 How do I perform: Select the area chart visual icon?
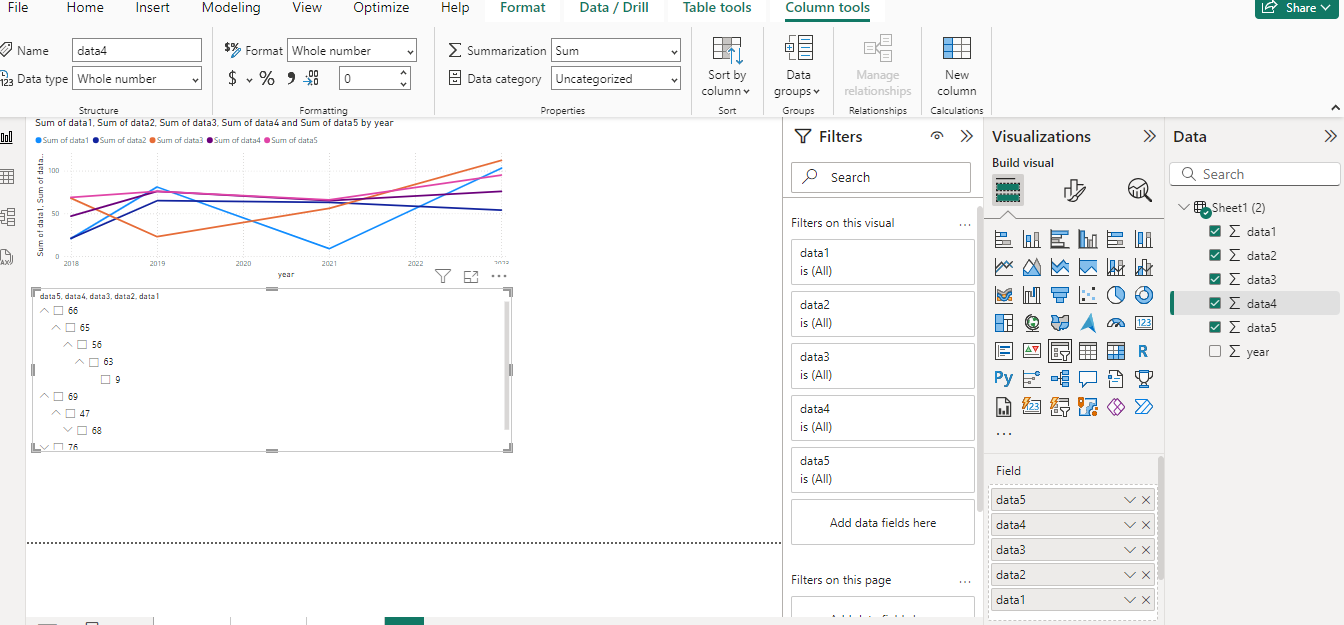pyautogui.click(x=1032, y=267)
